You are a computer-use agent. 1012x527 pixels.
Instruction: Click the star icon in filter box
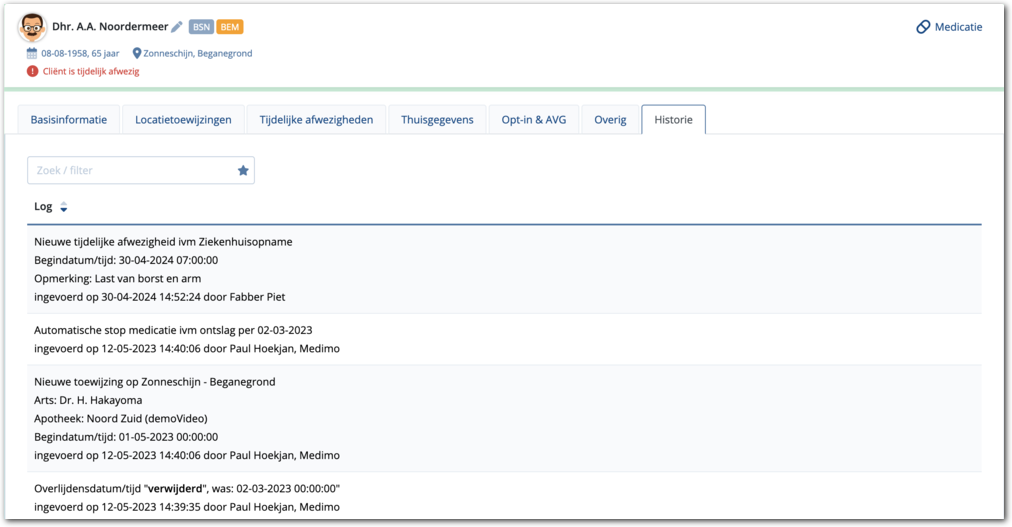click(243, 171)
